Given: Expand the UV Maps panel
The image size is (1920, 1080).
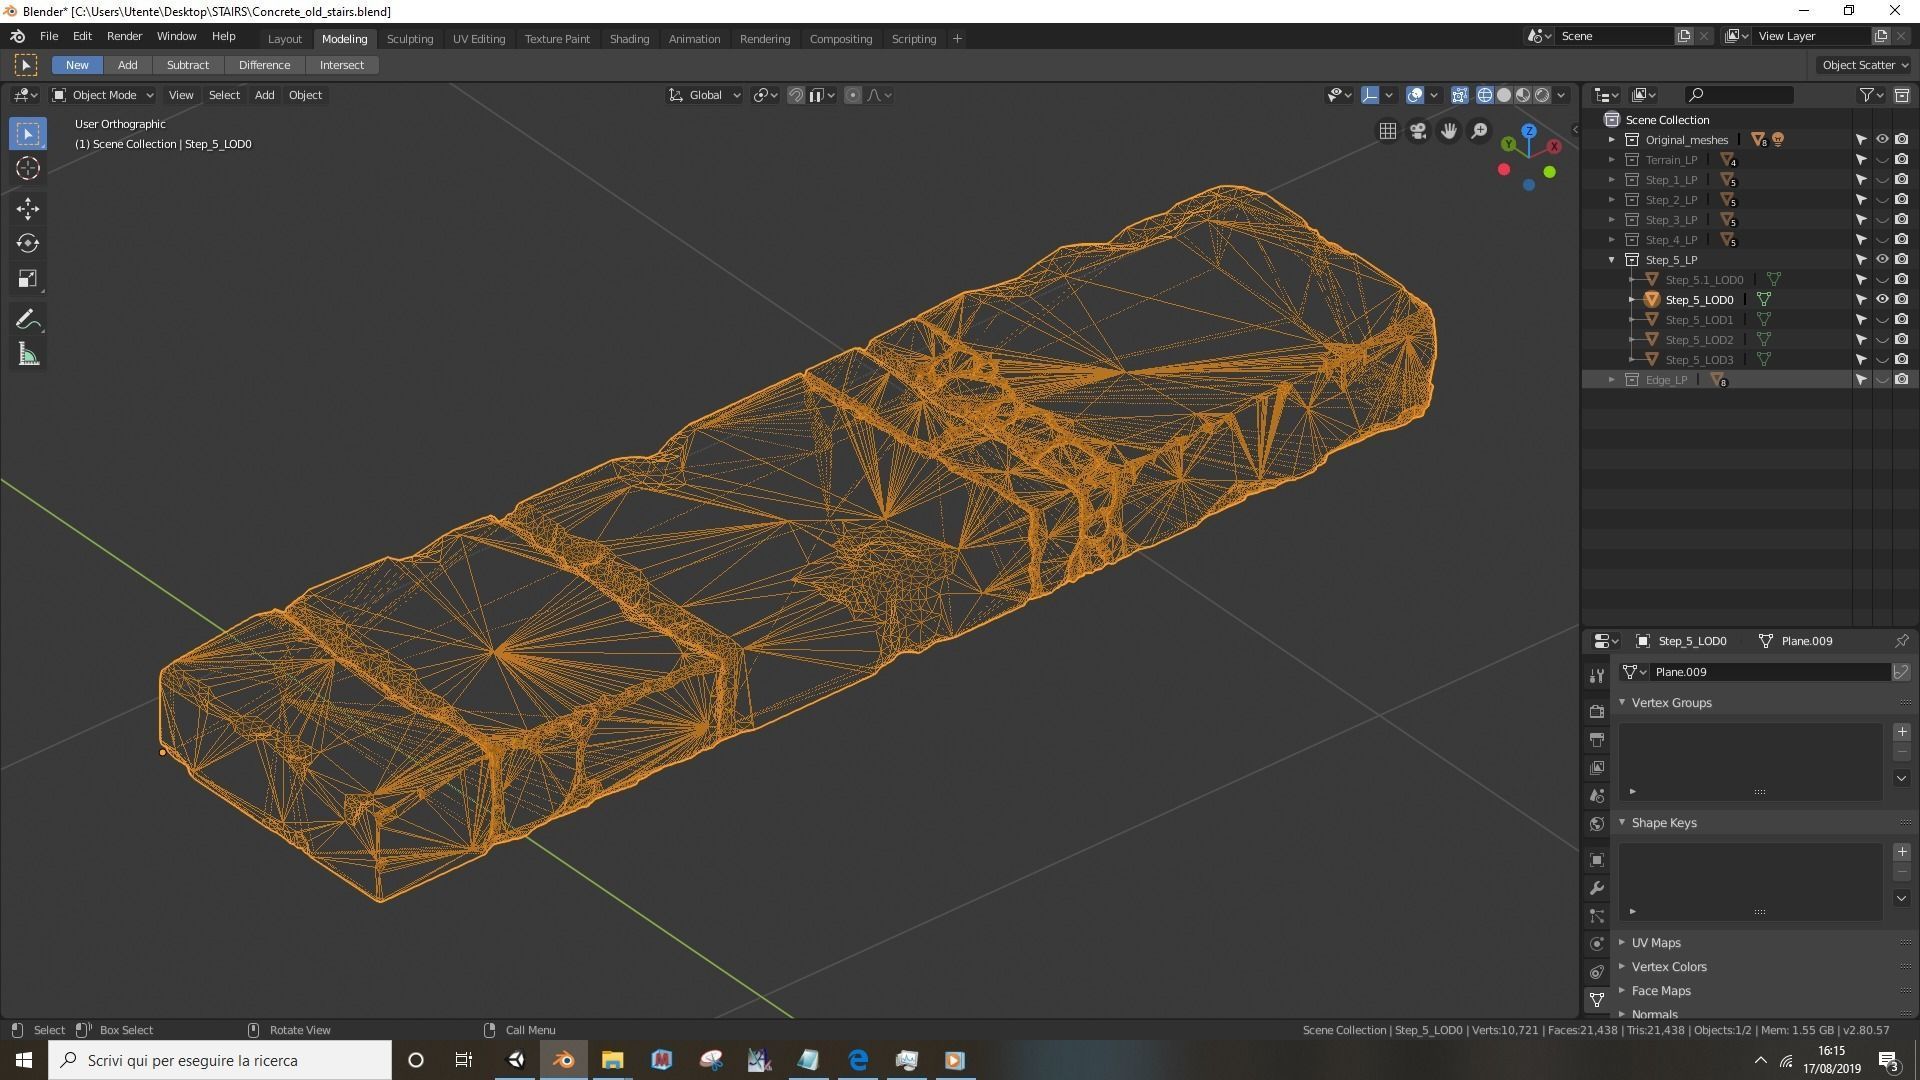Looking at the screenshot, I should coord(1656,942).
